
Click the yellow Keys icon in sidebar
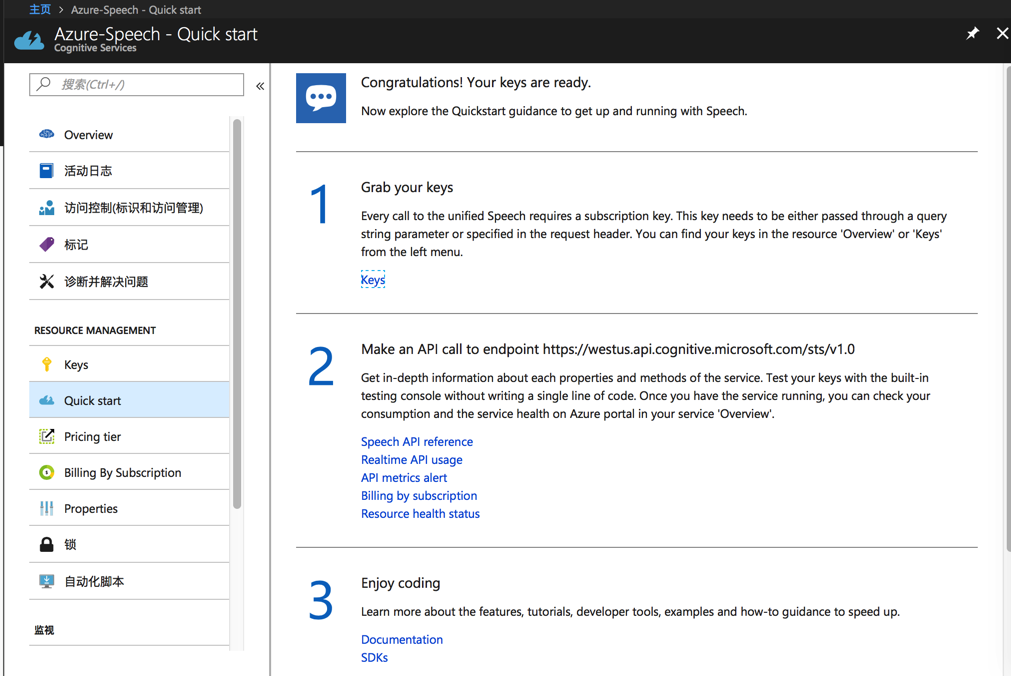click(x=47, y=364)
